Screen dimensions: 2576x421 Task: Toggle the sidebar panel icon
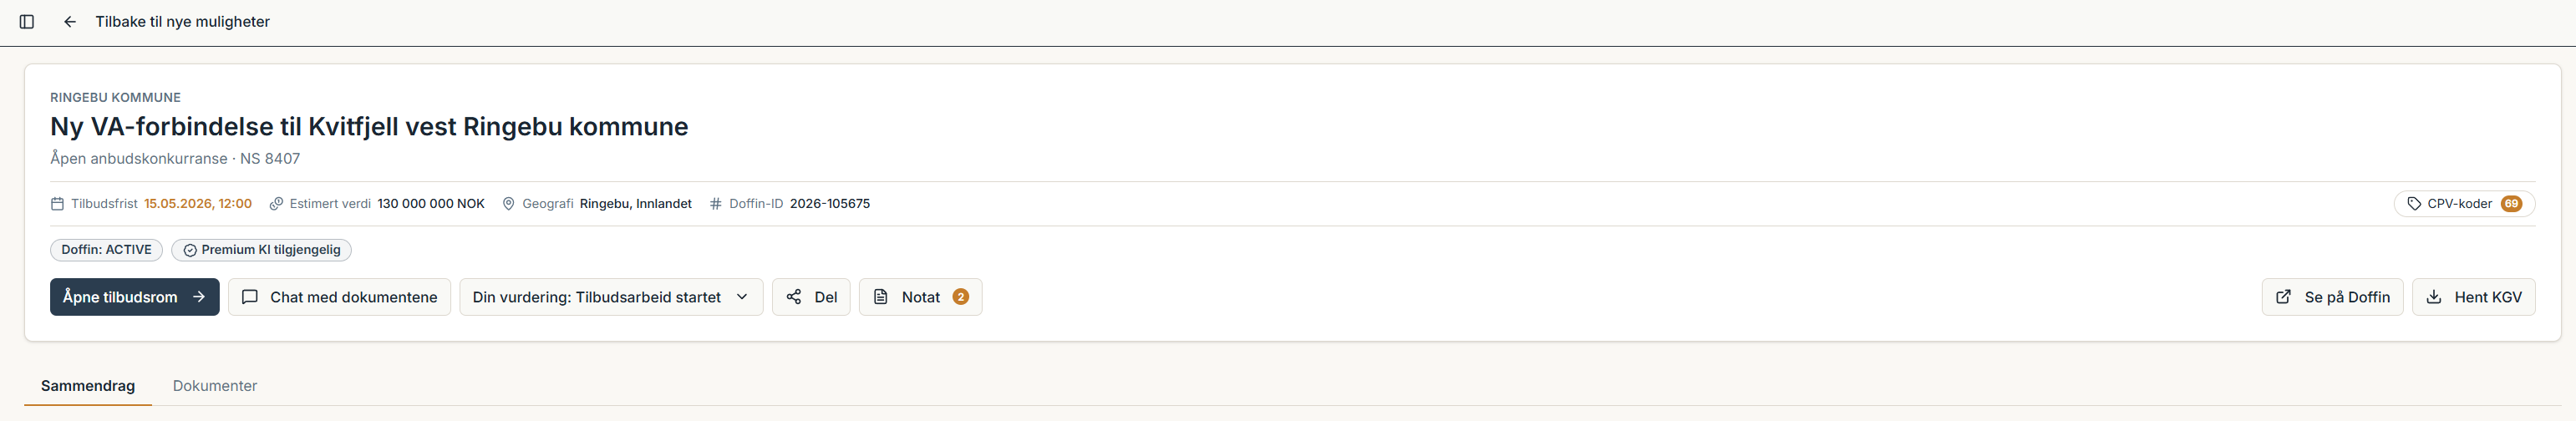(27, 21)
